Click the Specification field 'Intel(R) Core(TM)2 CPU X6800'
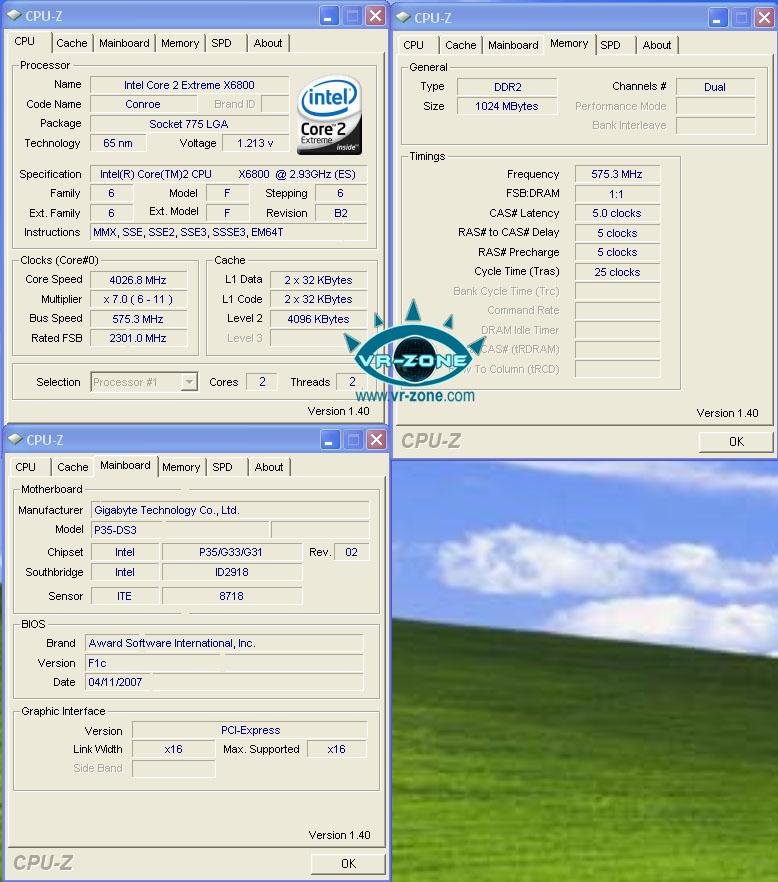This screenshot has width=778, height=882. pyautogui.click(x=228, y=174)
